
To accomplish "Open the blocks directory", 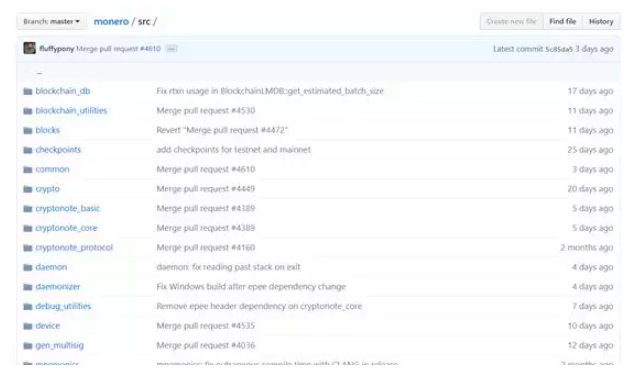I will pos(48,130).
